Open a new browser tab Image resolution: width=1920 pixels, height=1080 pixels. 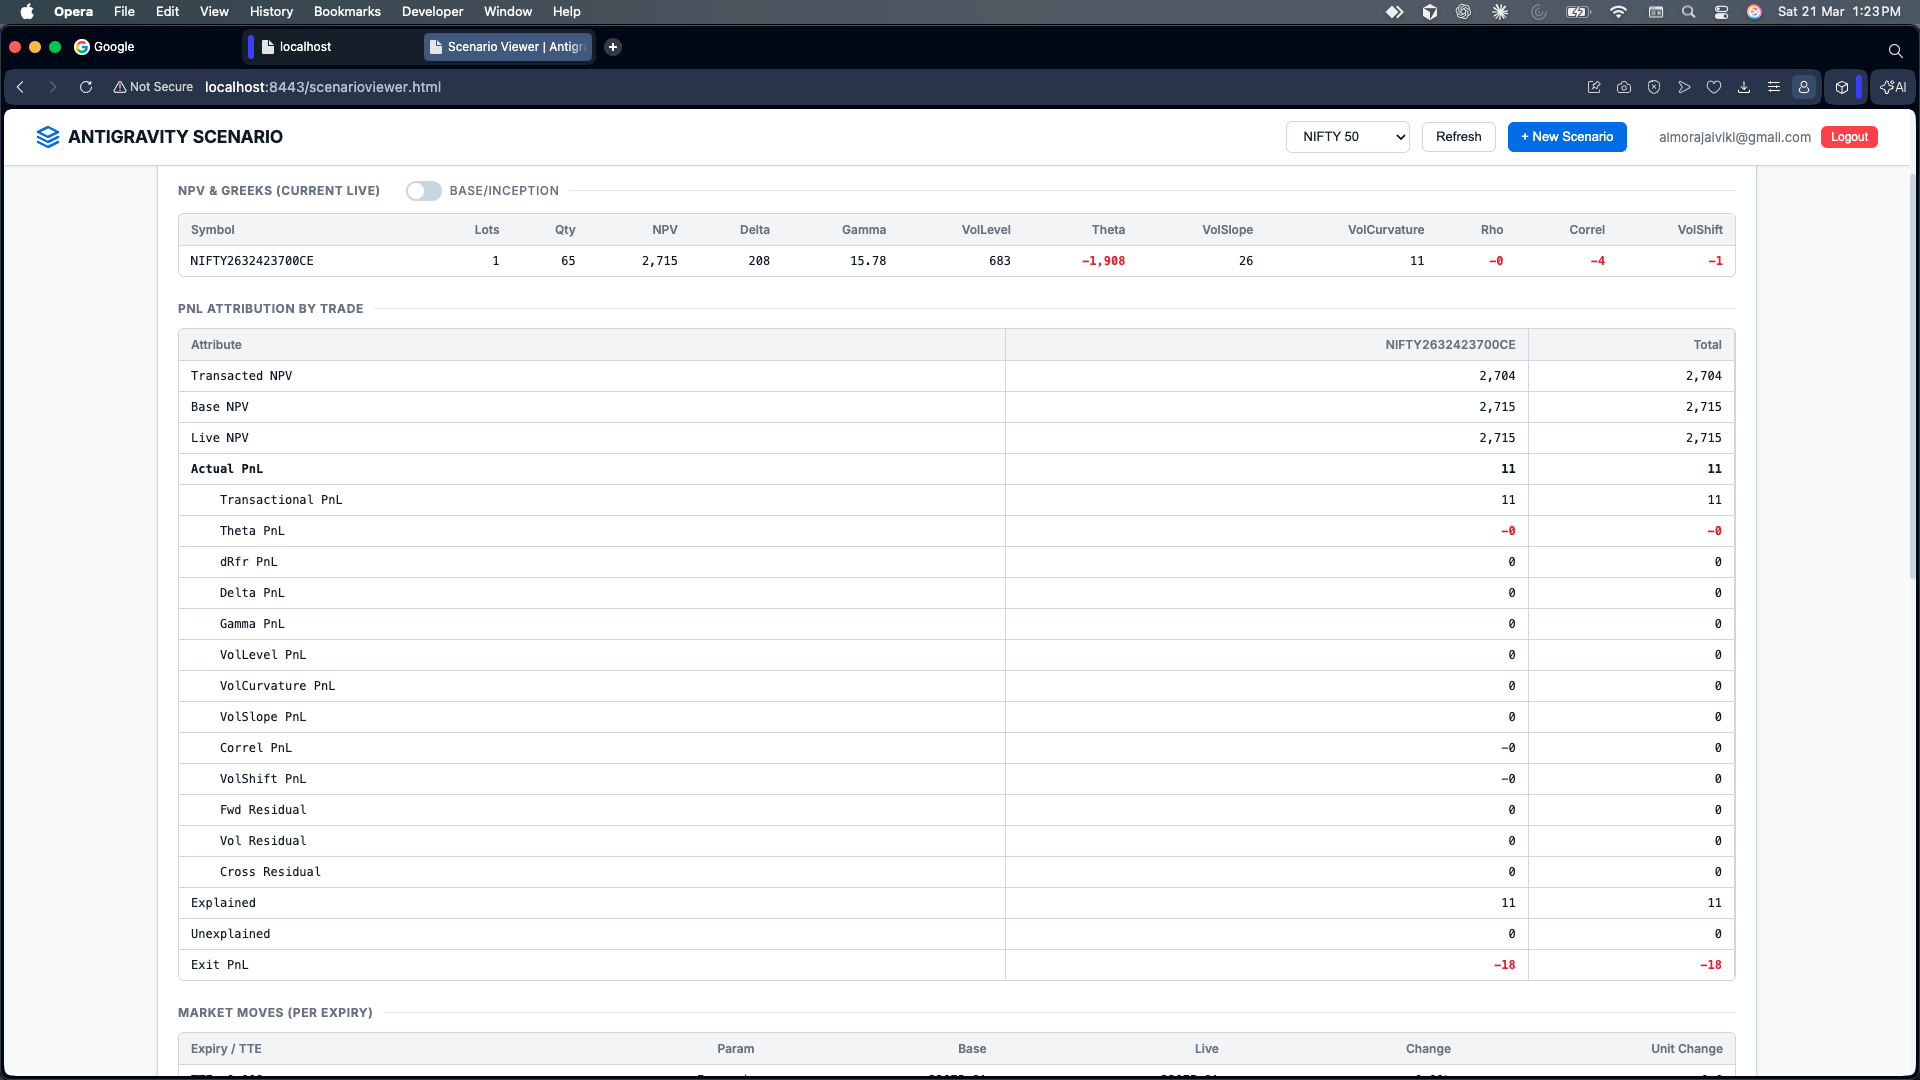point(613,47)
